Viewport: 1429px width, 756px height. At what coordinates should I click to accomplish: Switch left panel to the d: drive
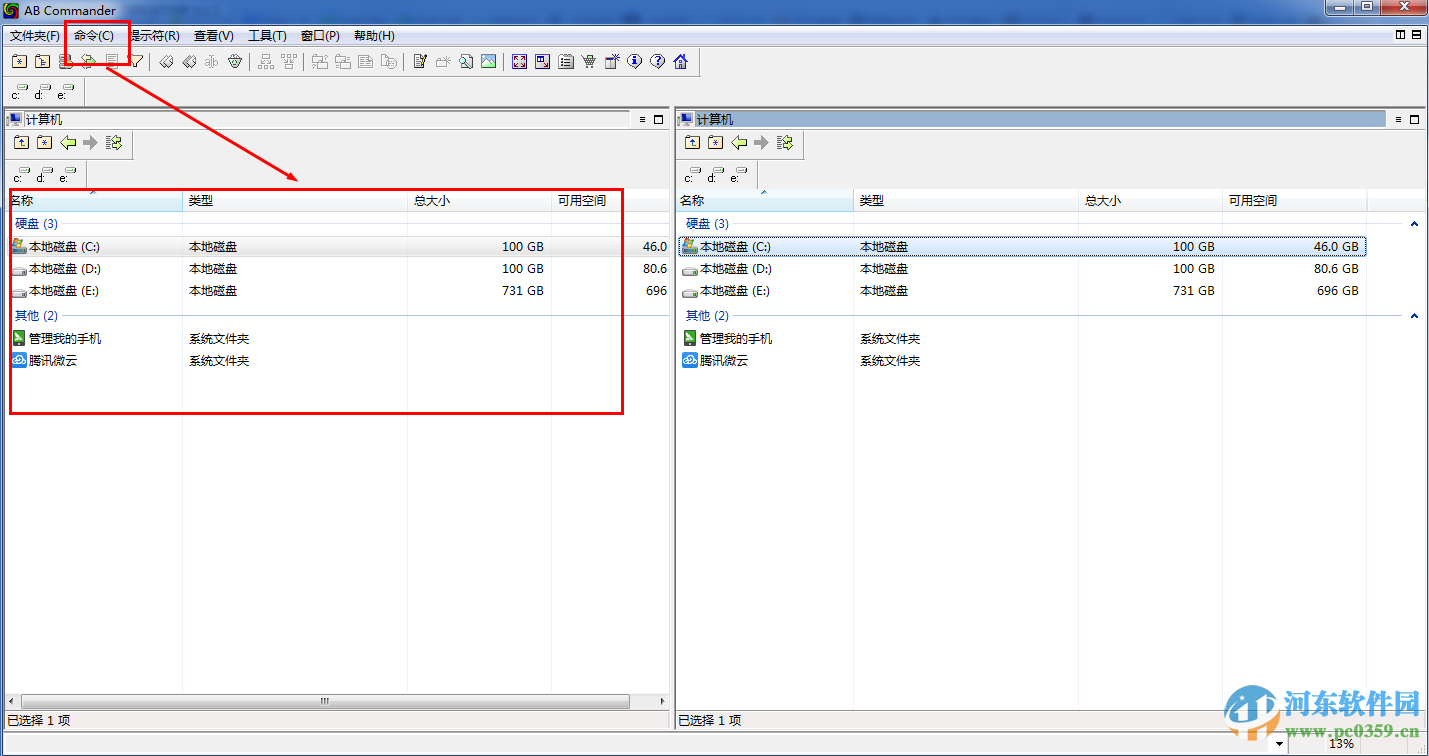coord(43,175)
